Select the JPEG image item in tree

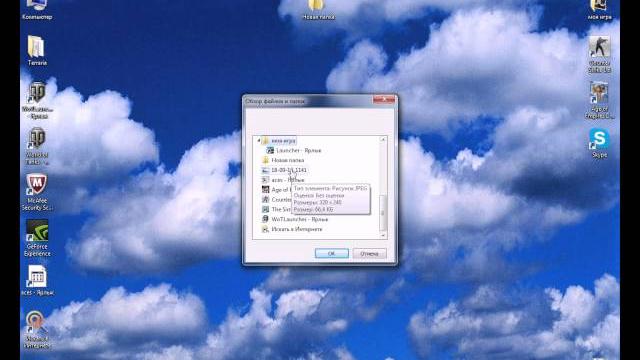[x=284, y=170]
